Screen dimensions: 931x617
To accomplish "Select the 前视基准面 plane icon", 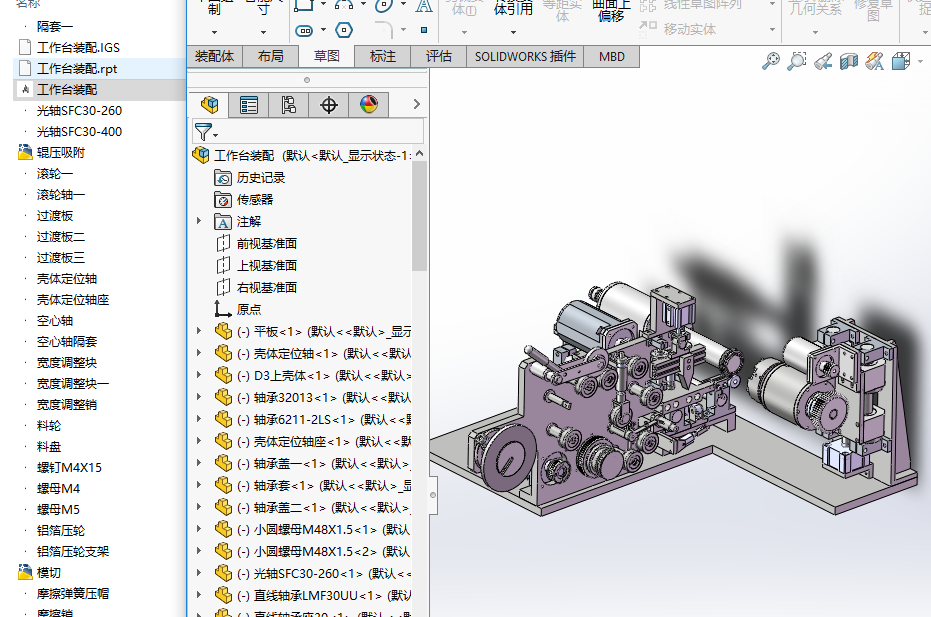I will coord(224,243).
